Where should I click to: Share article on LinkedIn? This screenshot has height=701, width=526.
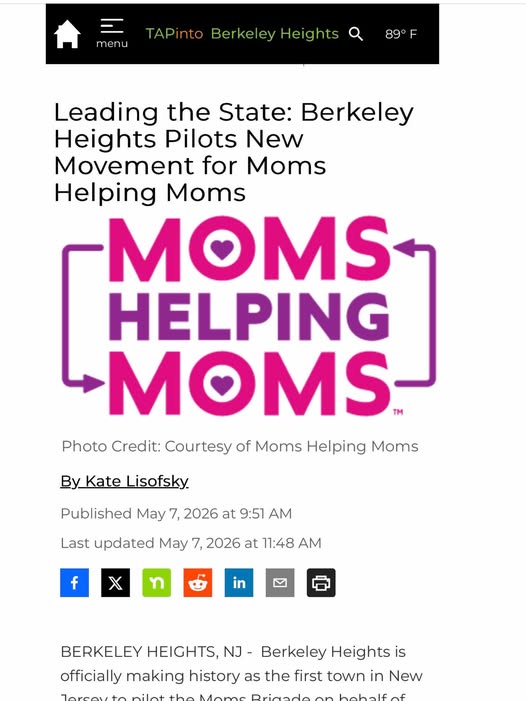pyautogui.click(x=239, y=583)
